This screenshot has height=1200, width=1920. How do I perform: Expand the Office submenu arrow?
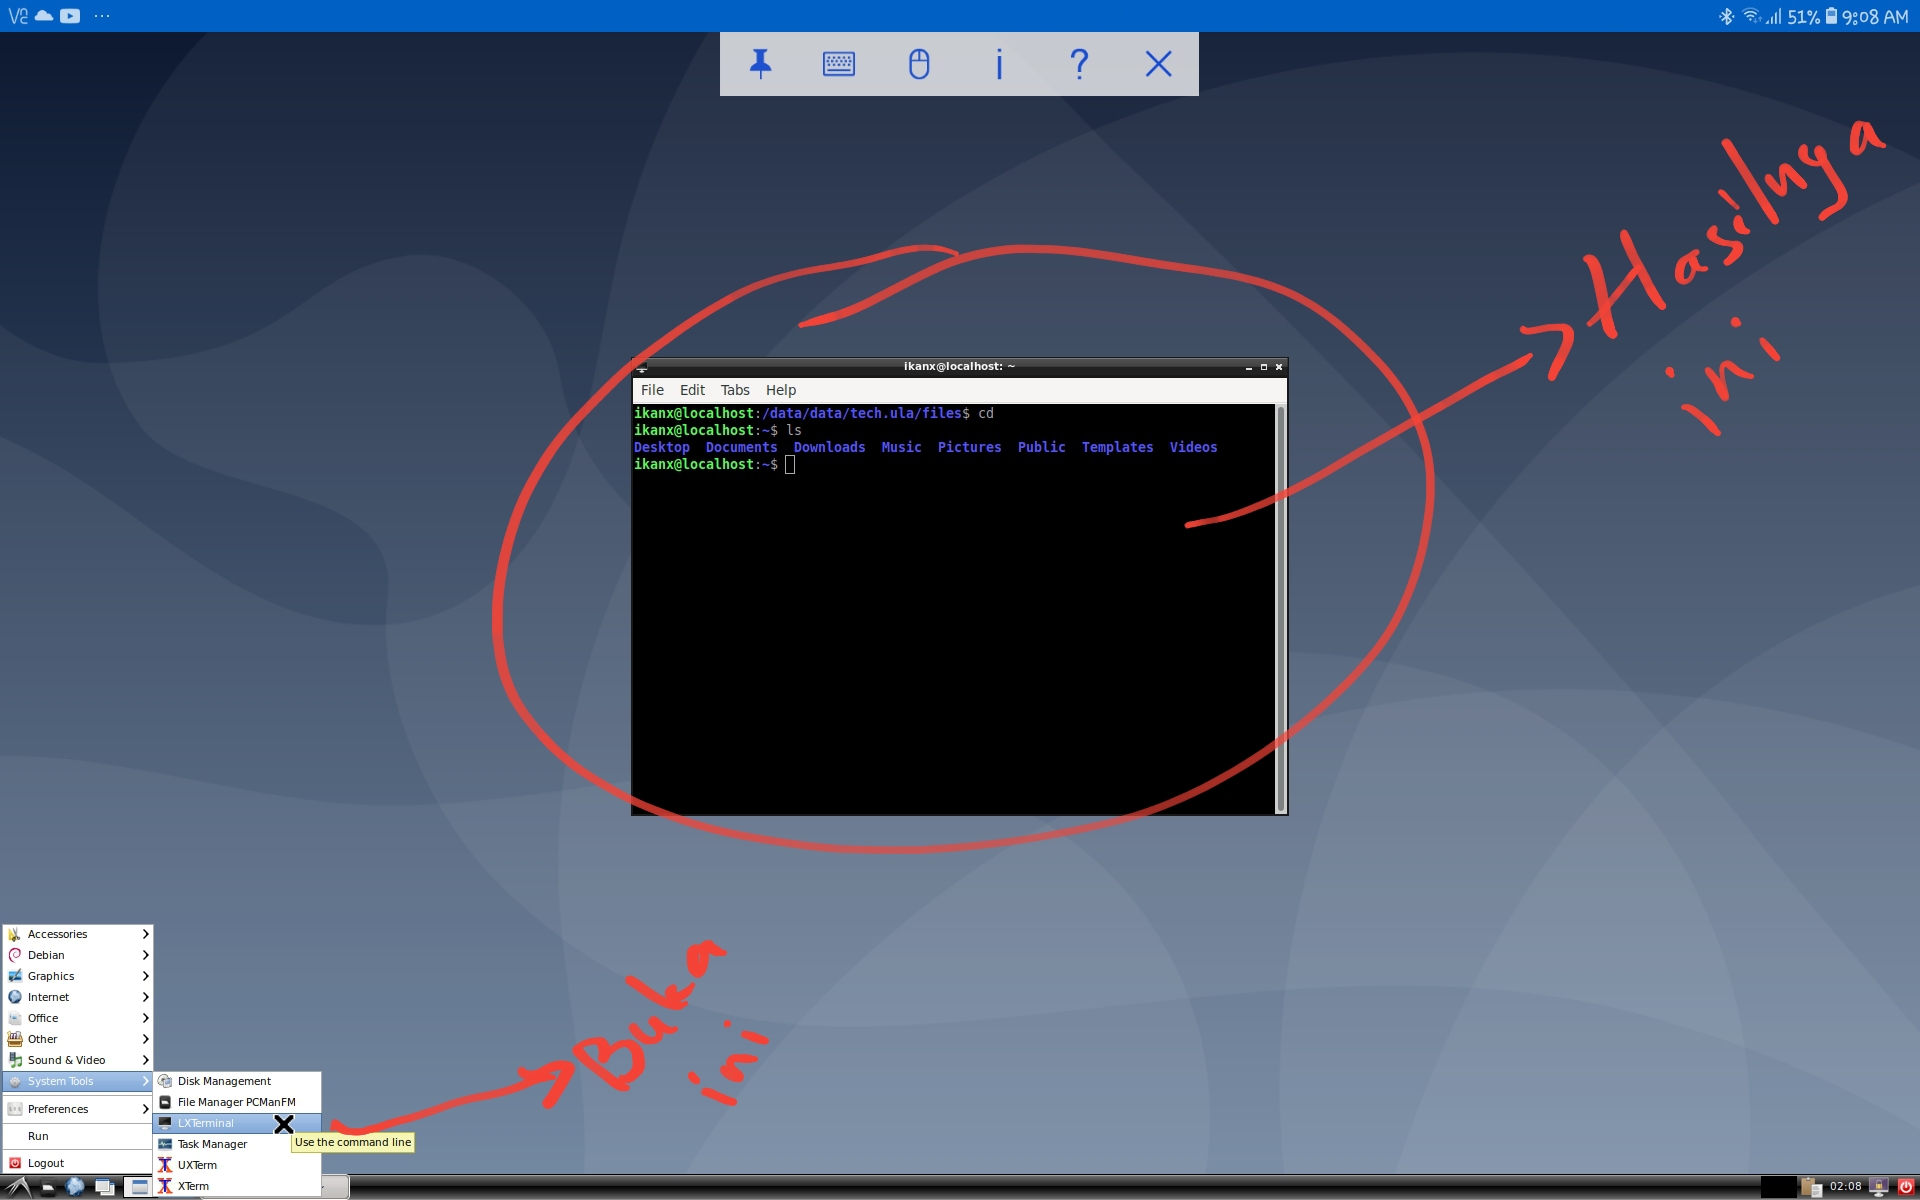point(145,1018)
